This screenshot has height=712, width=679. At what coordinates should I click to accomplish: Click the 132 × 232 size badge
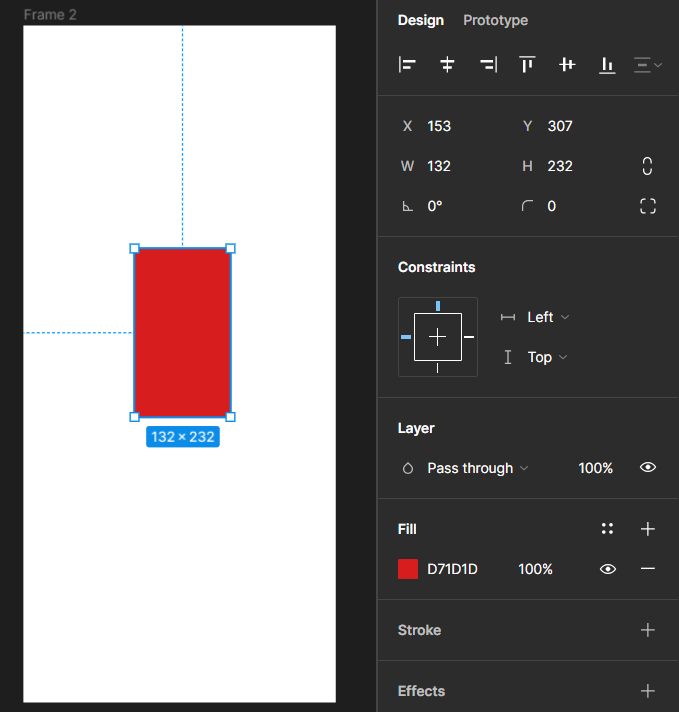tap(183, 437)
